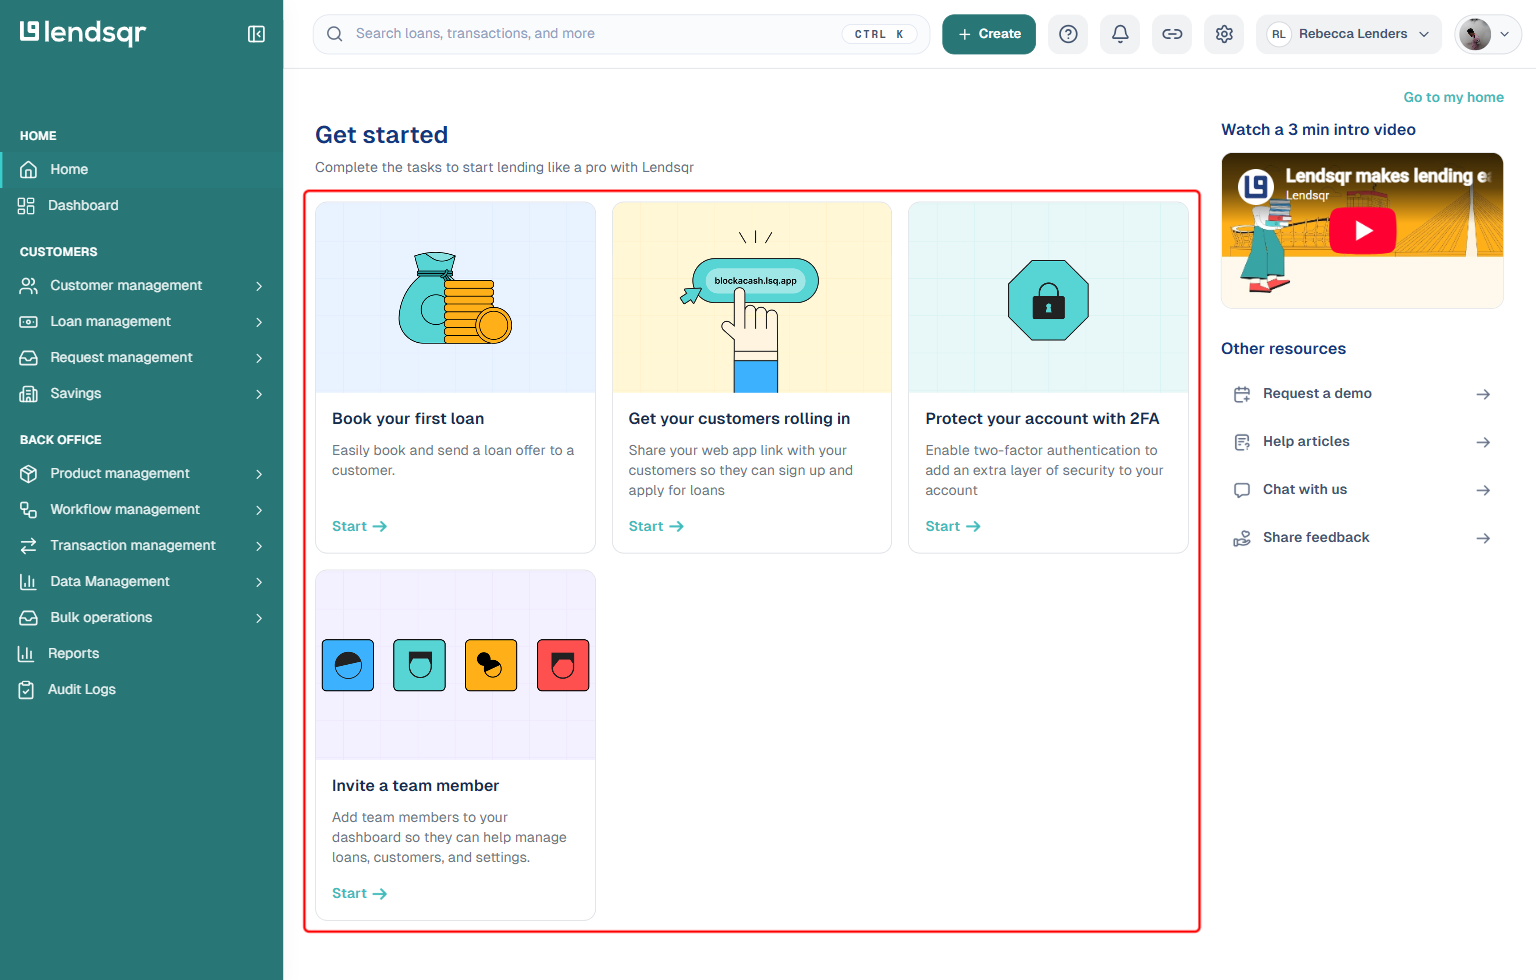Click the Customer management people icon
Viewport: 1536px width, 980px height.
tap(29, 285)
